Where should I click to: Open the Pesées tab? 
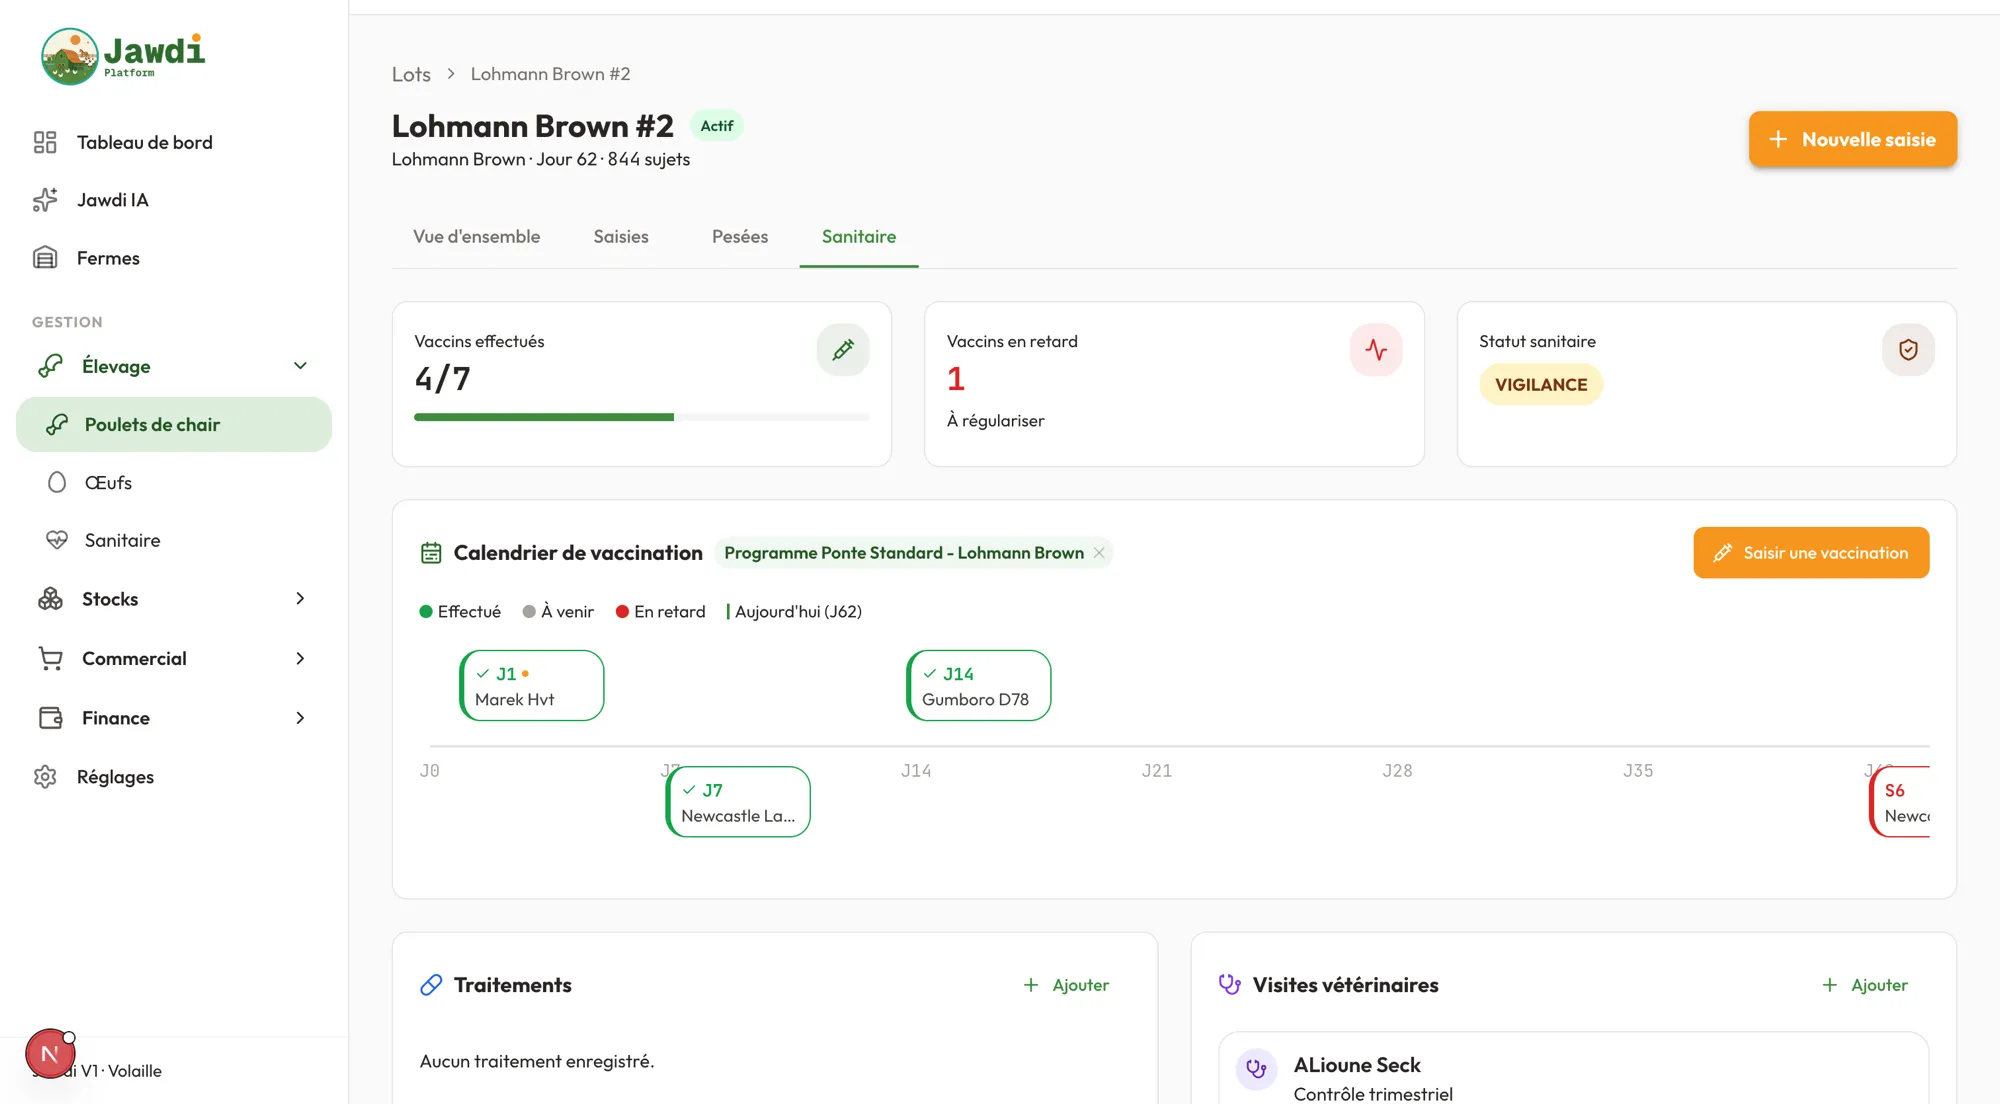pos(740,237)
